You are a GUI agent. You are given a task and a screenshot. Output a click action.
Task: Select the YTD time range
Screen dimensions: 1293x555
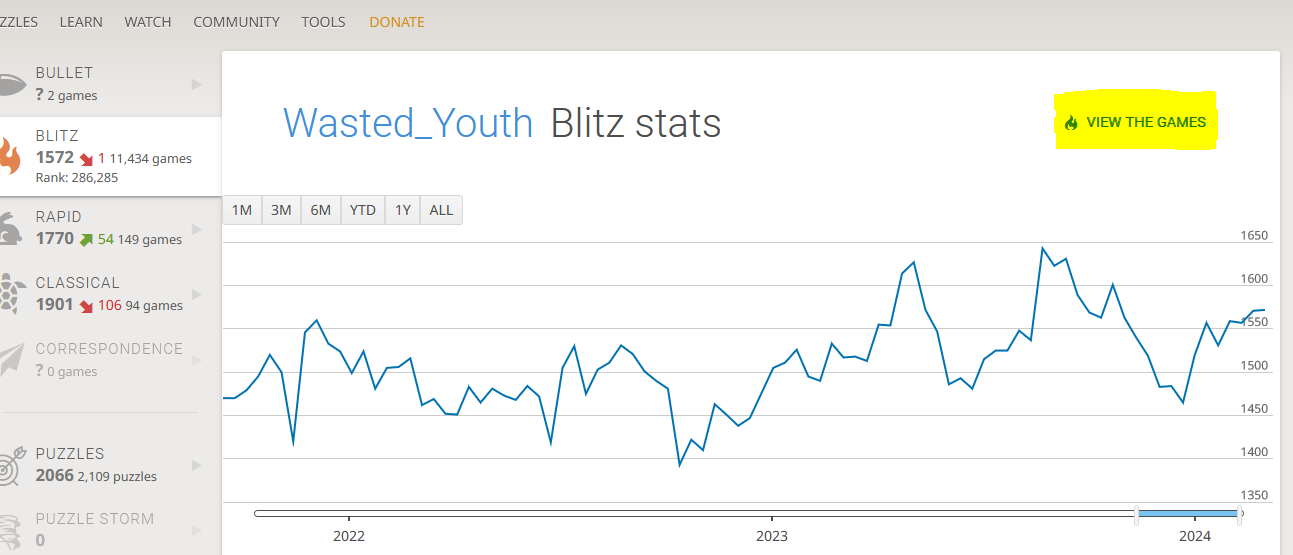(362, 210)
